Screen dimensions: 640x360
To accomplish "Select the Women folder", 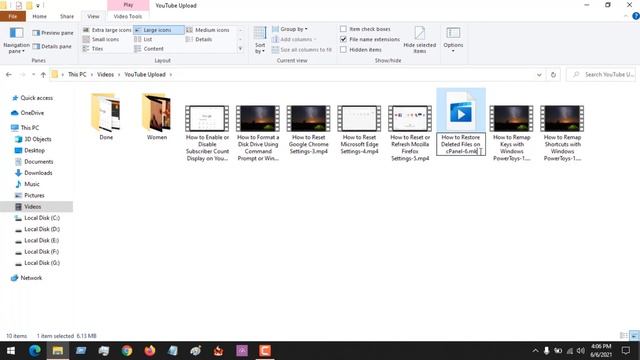I will point(157,116).
